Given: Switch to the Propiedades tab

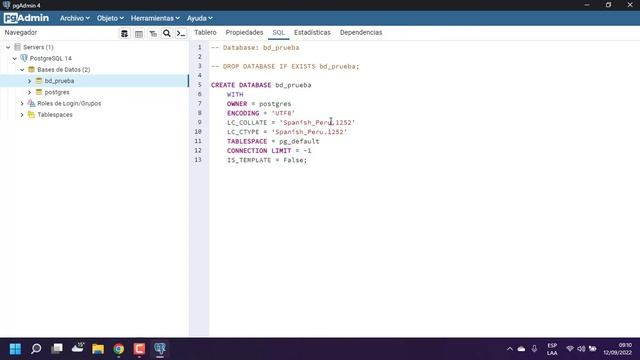Looking at the screenshot, I should point(244,33).
